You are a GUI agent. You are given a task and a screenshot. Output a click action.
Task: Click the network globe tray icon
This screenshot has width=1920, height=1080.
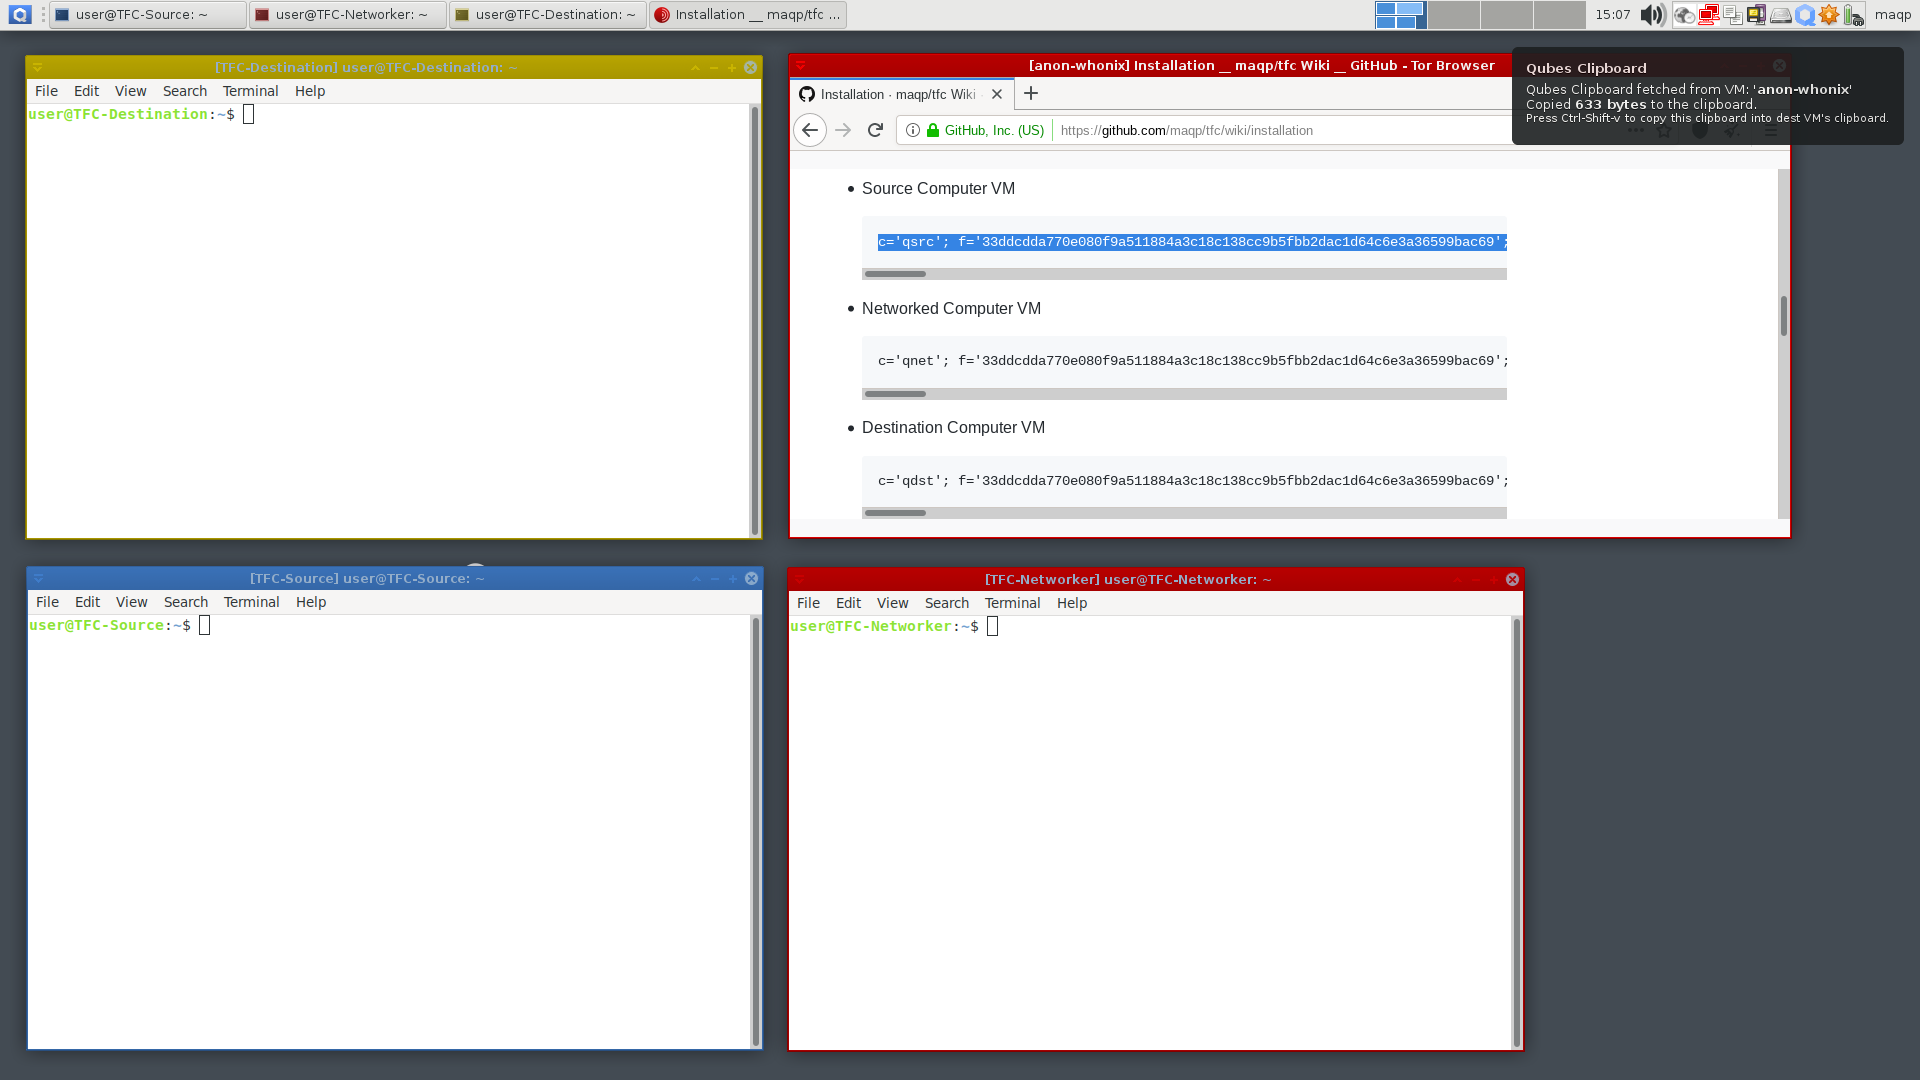1684,14
